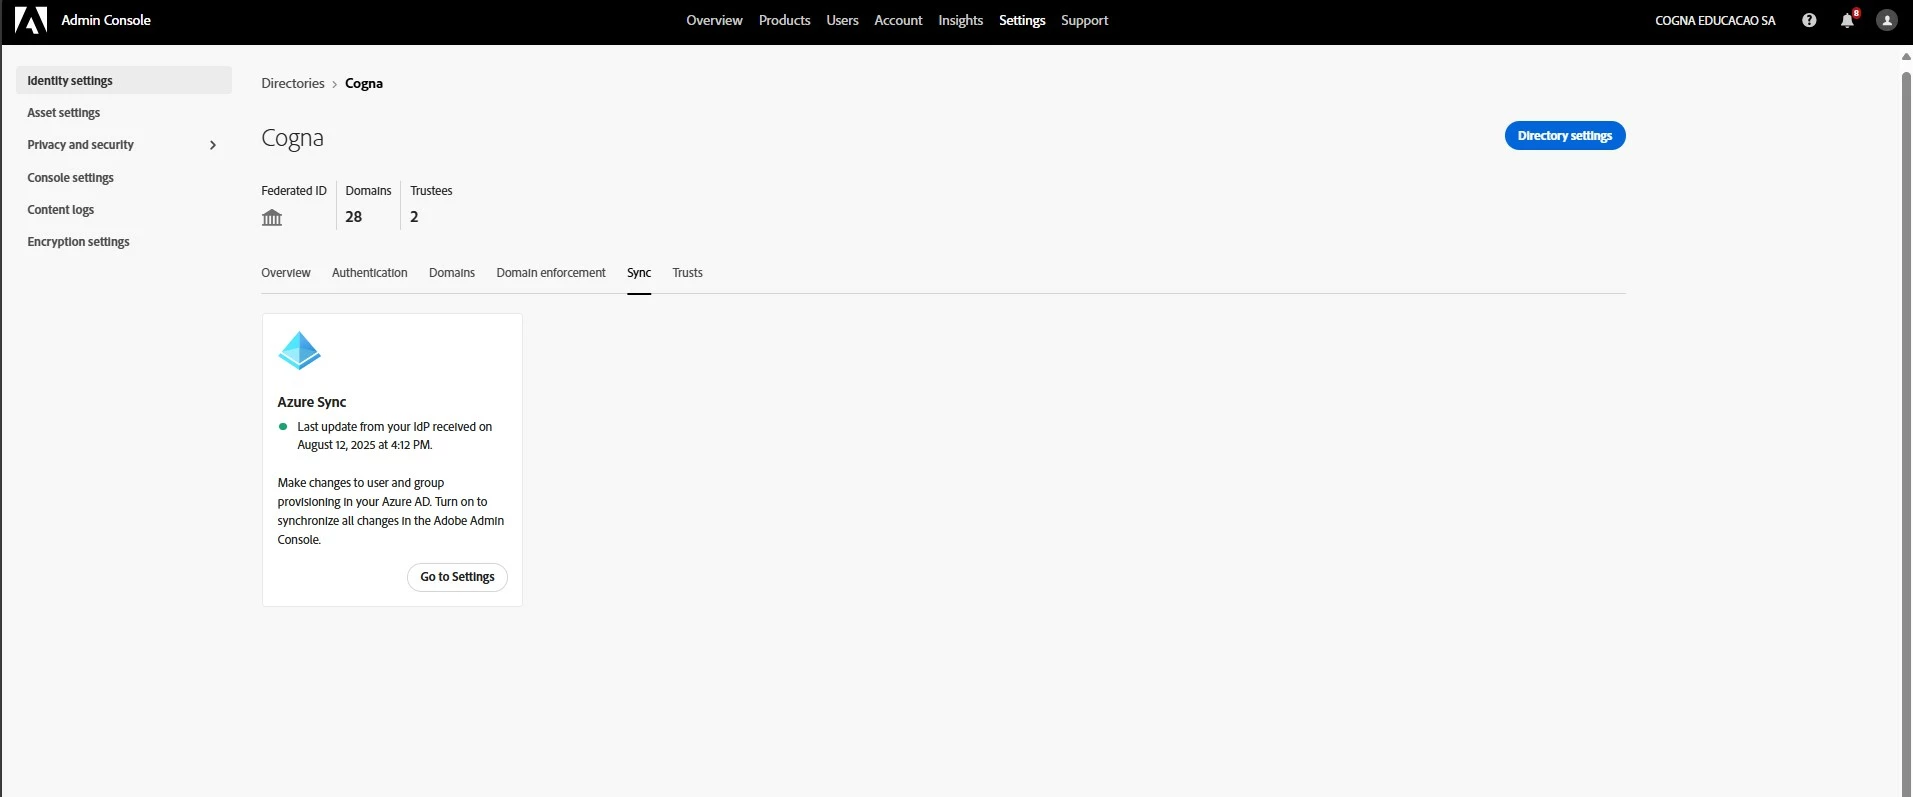Image resolution: width=1913 pixels, height=797 pixels.
Task: Open the help question mark icon
Action: [x=1809, y=20]
